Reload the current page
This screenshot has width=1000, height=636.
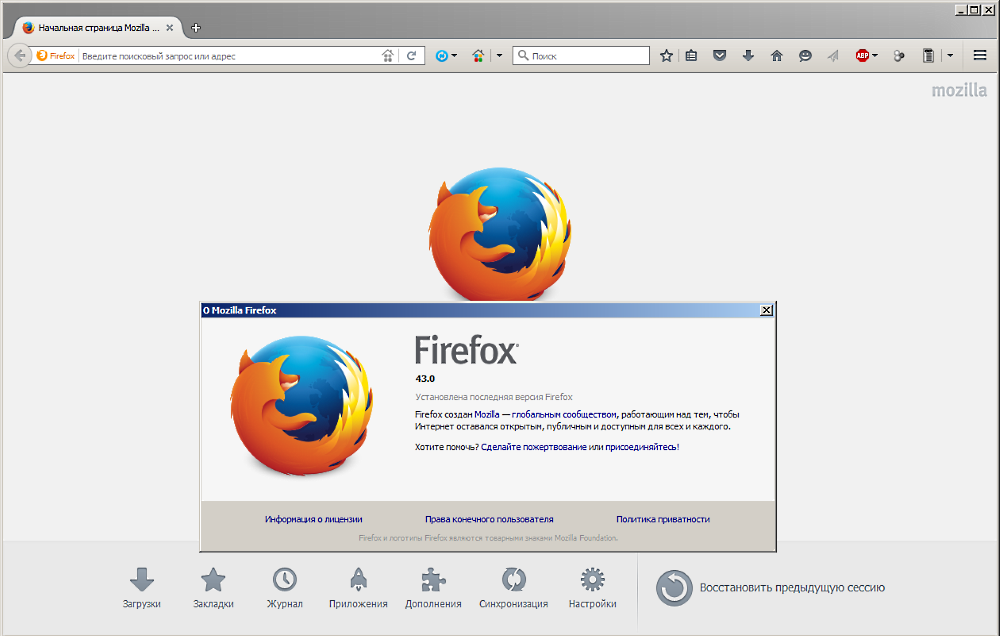(412, 56)
